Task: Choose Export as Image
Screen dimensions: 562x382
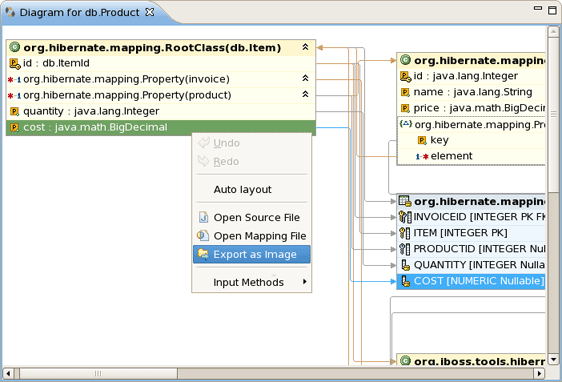Action: pyautogui.click(x=252, y=254)
